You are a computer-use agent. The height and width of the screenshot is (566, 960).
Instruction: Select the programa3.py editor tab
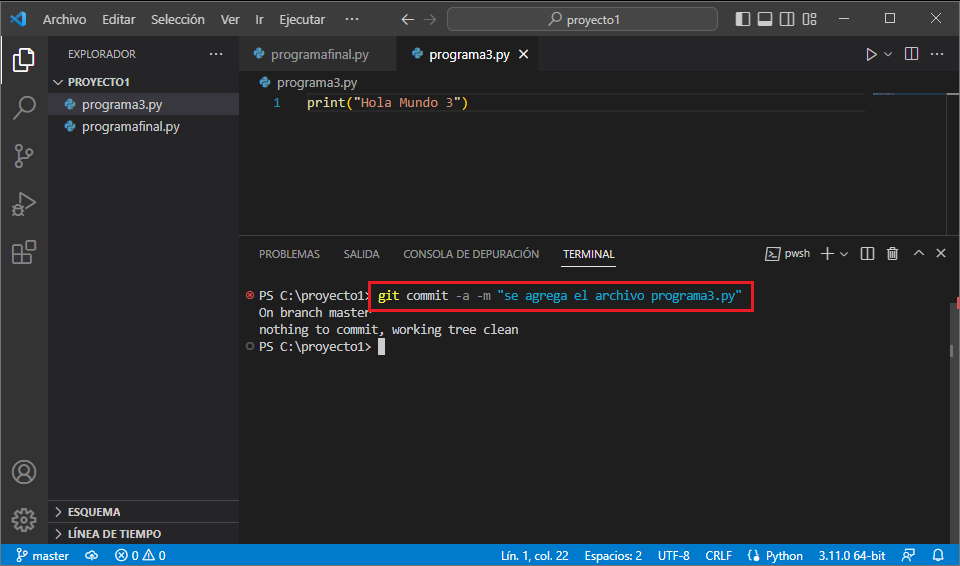coord(469,55)
